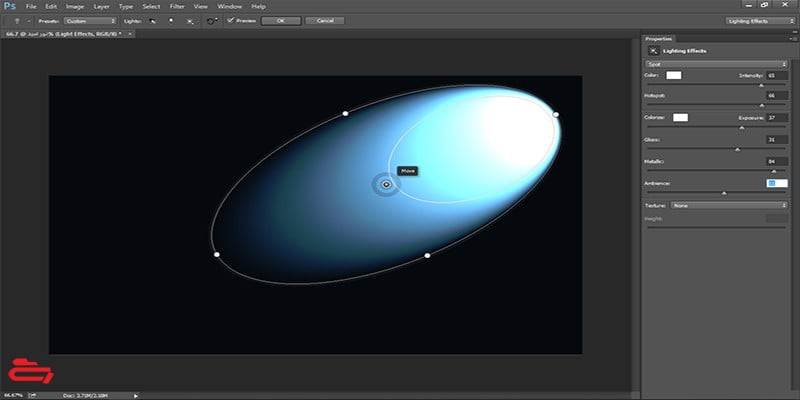Viewport: 800px width, 400px height.
Task: Open the Presets dropdown set to Custom
Action: 89,20
